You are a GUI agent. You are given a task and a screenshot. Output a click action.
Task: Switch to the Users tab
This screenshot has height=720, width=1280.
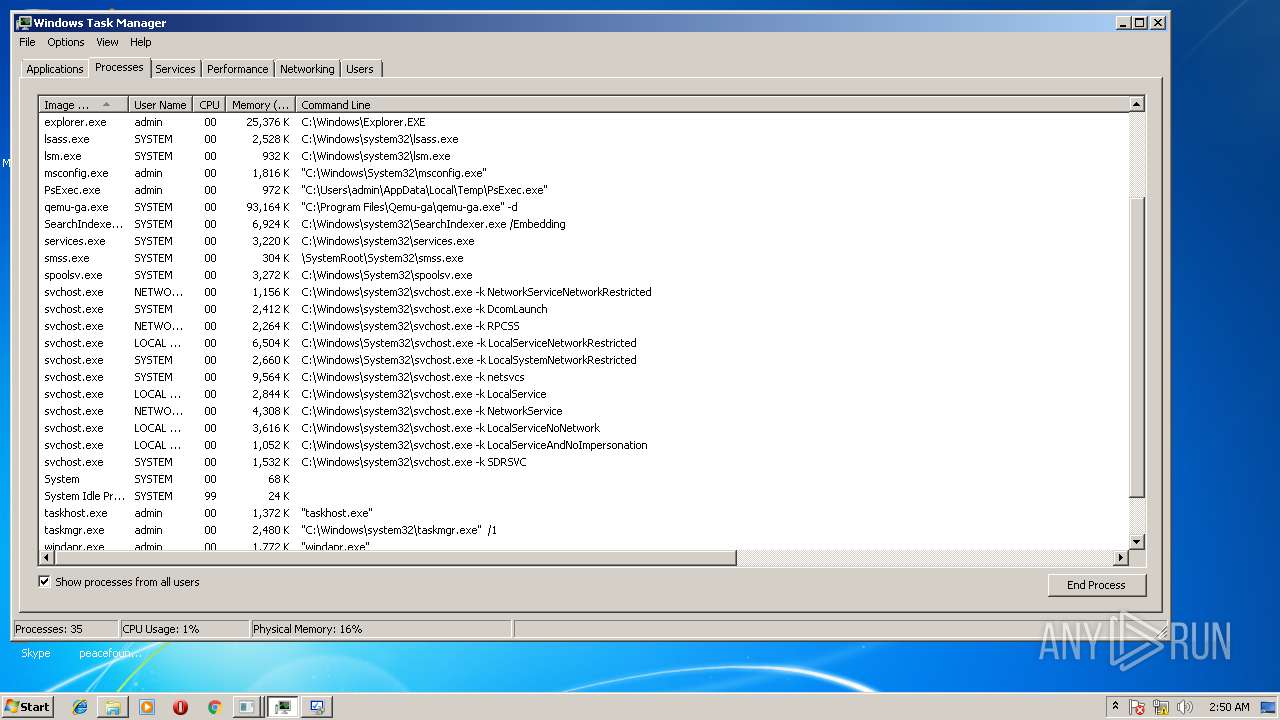coord(360,69)
